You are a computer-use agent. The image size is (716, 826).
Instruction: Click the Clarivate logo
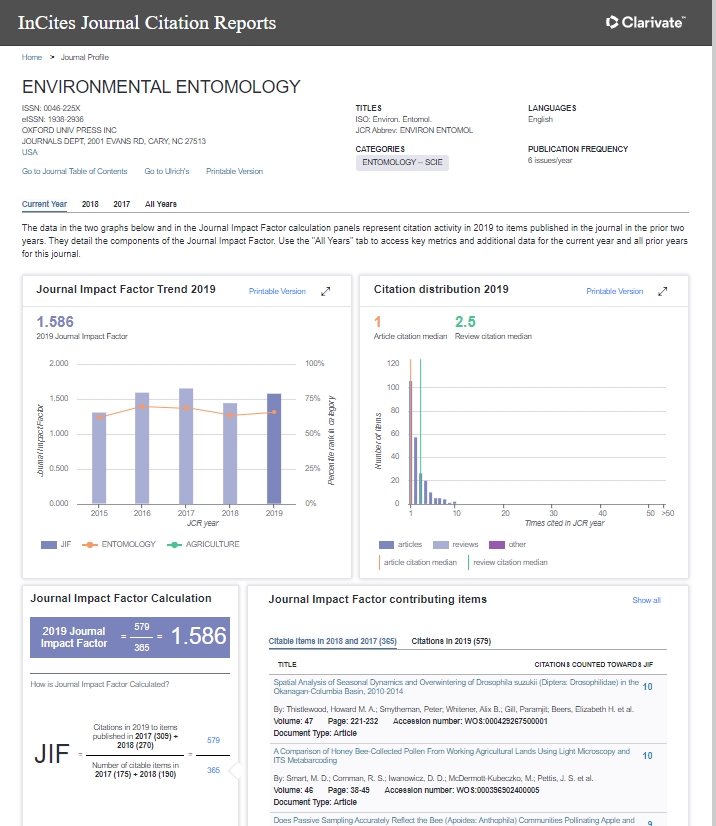coord(645,22)
